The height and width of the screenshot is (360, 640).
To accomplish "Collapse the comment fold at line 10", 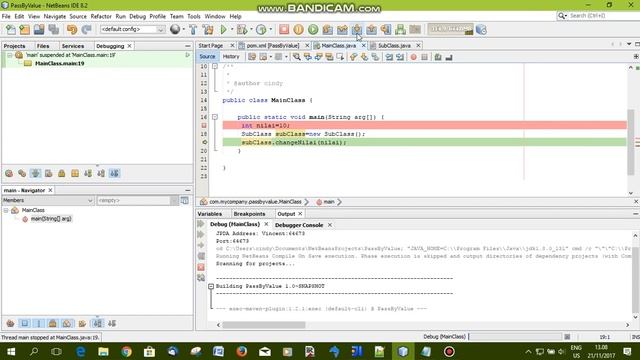I will pyautogui.click(x=215, y=66).
